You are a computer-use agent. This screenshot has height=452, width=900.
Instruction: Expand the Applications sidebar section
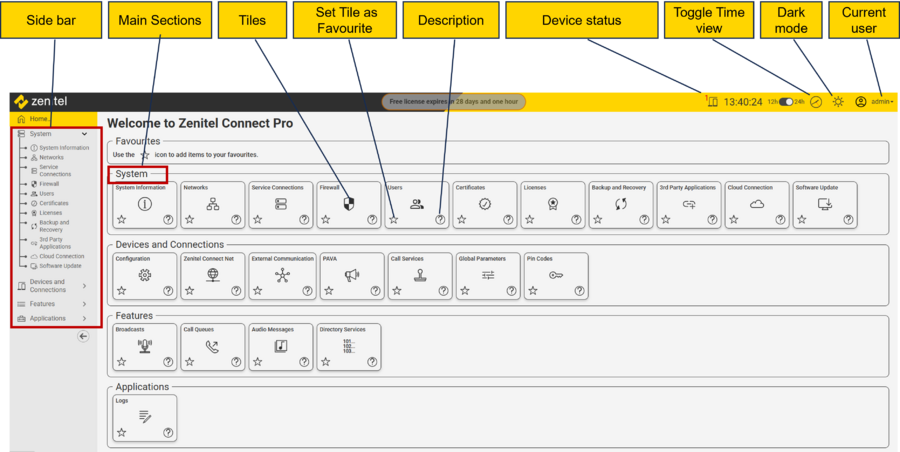[84, 318]
